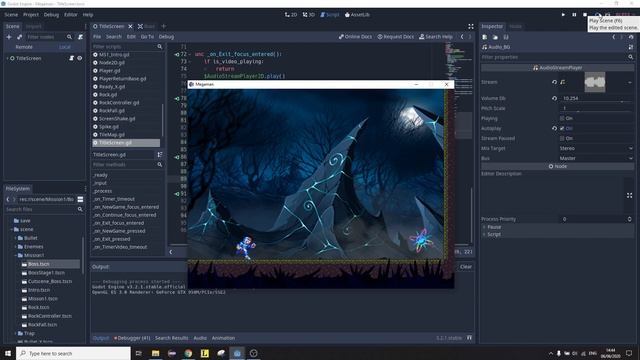Toggle visibility of the TitleScreen node
This screenshot has width=640, height=360.
[x=80, y=58]
